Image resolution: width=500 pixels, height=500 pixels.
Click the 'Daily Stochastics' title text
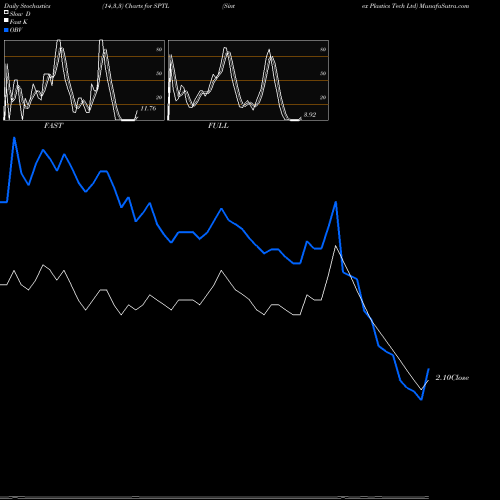click(27, 6)
